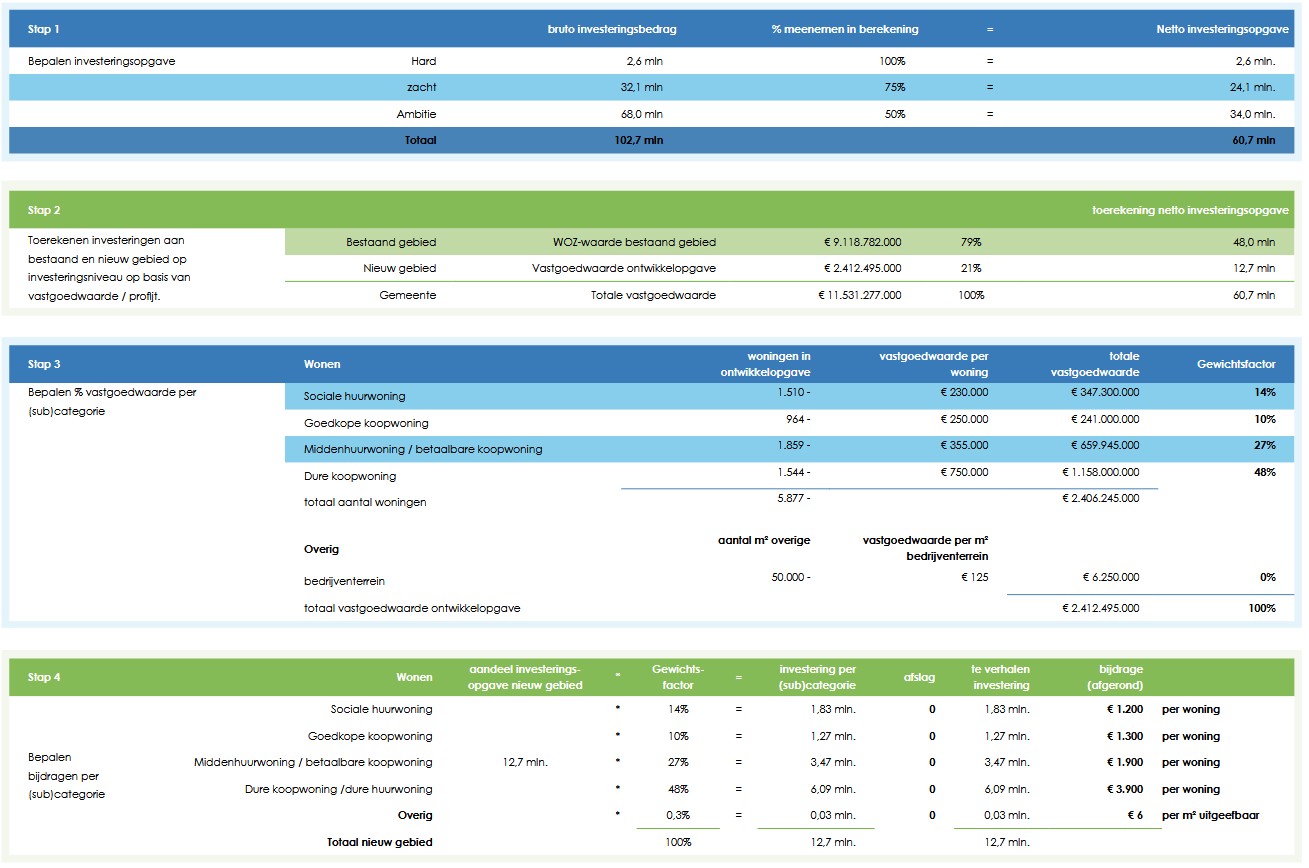Click the "Gemeente" row label
The height and width of the screenshot is (868, 1309).
coord(408,295)
